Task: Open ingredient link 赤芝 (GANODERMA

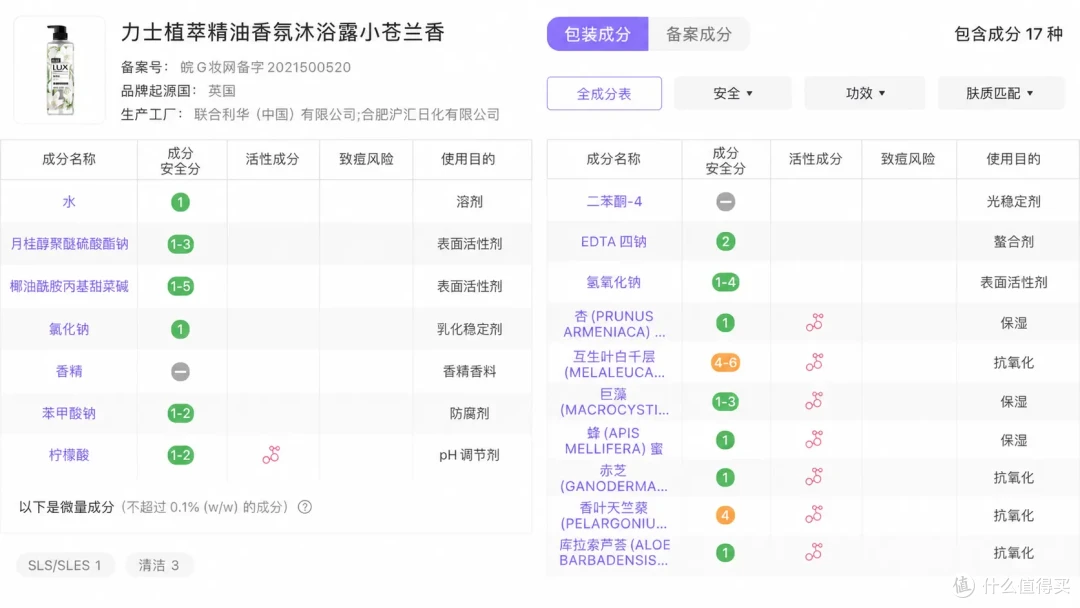Action: [x=614, y=479]
